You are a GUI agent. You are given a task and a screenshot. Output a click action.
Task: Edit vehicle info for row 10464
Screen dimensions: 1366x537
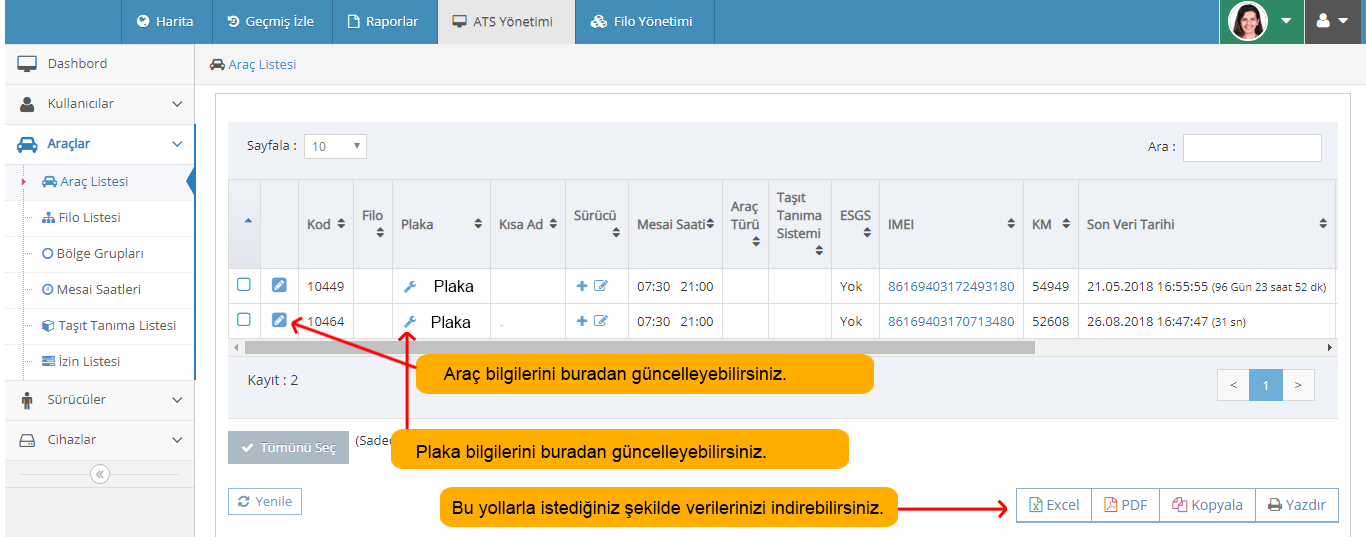point(279,320)
